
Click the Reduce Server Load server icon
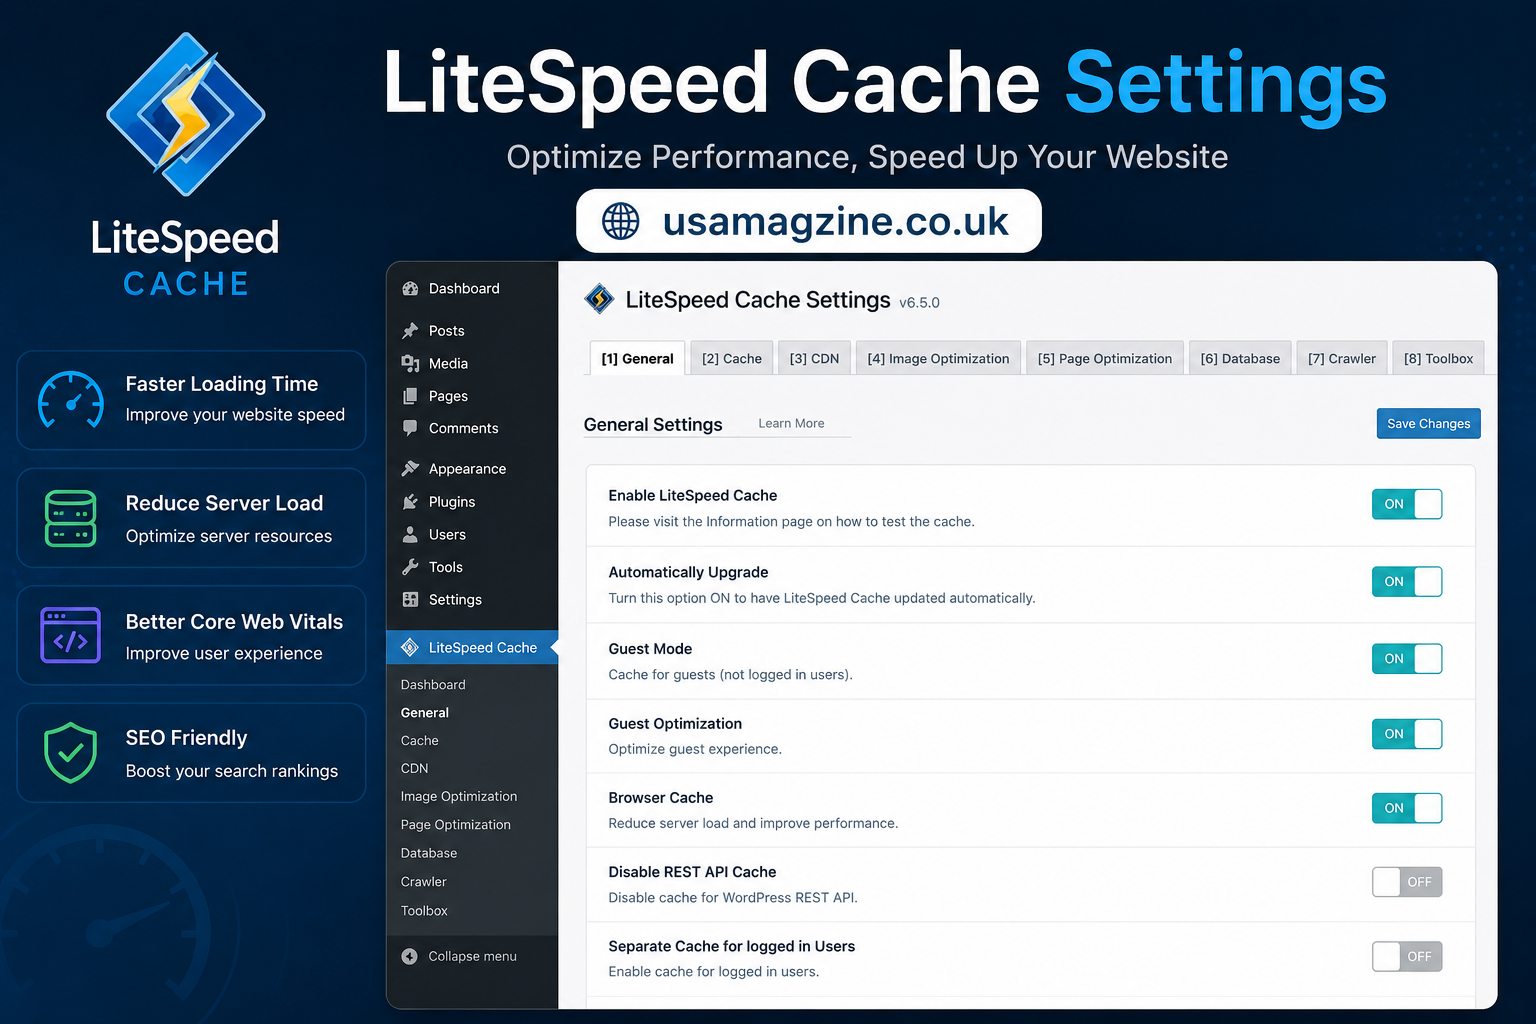[x=71, y=518]
